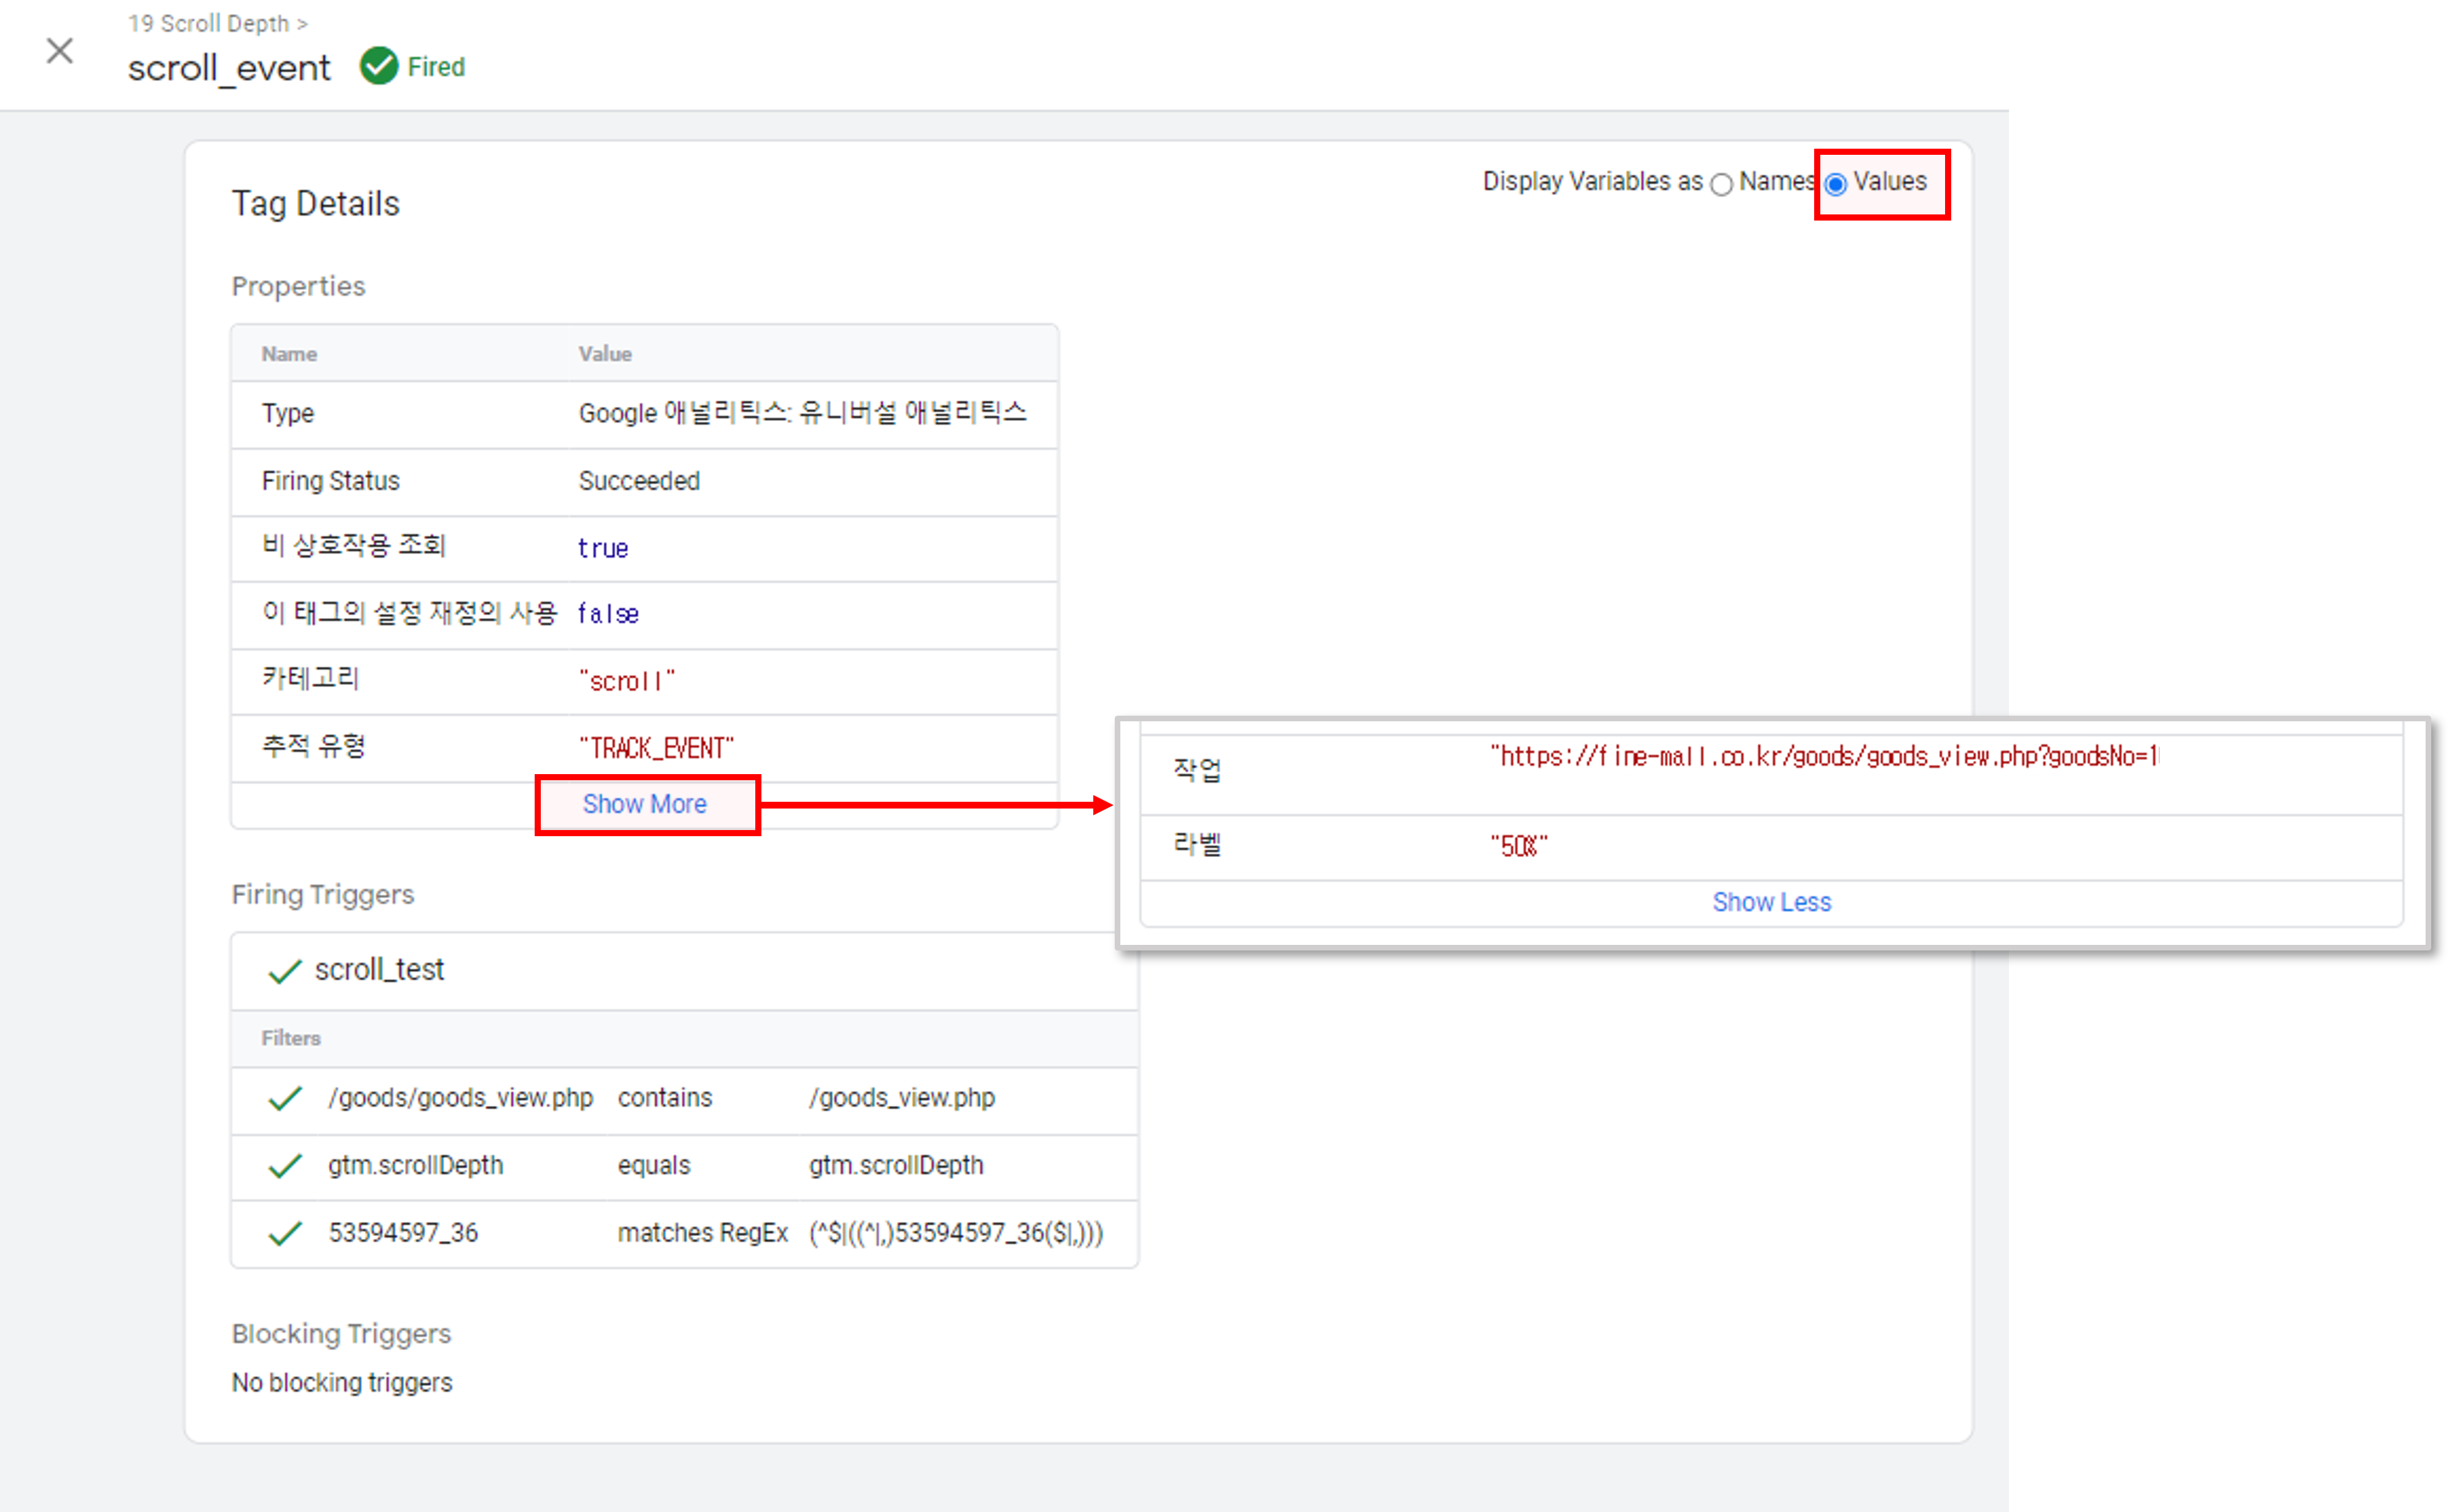2449x1512 pixels.
Task: Expand properties with Show More
Action: coord(645,804)
